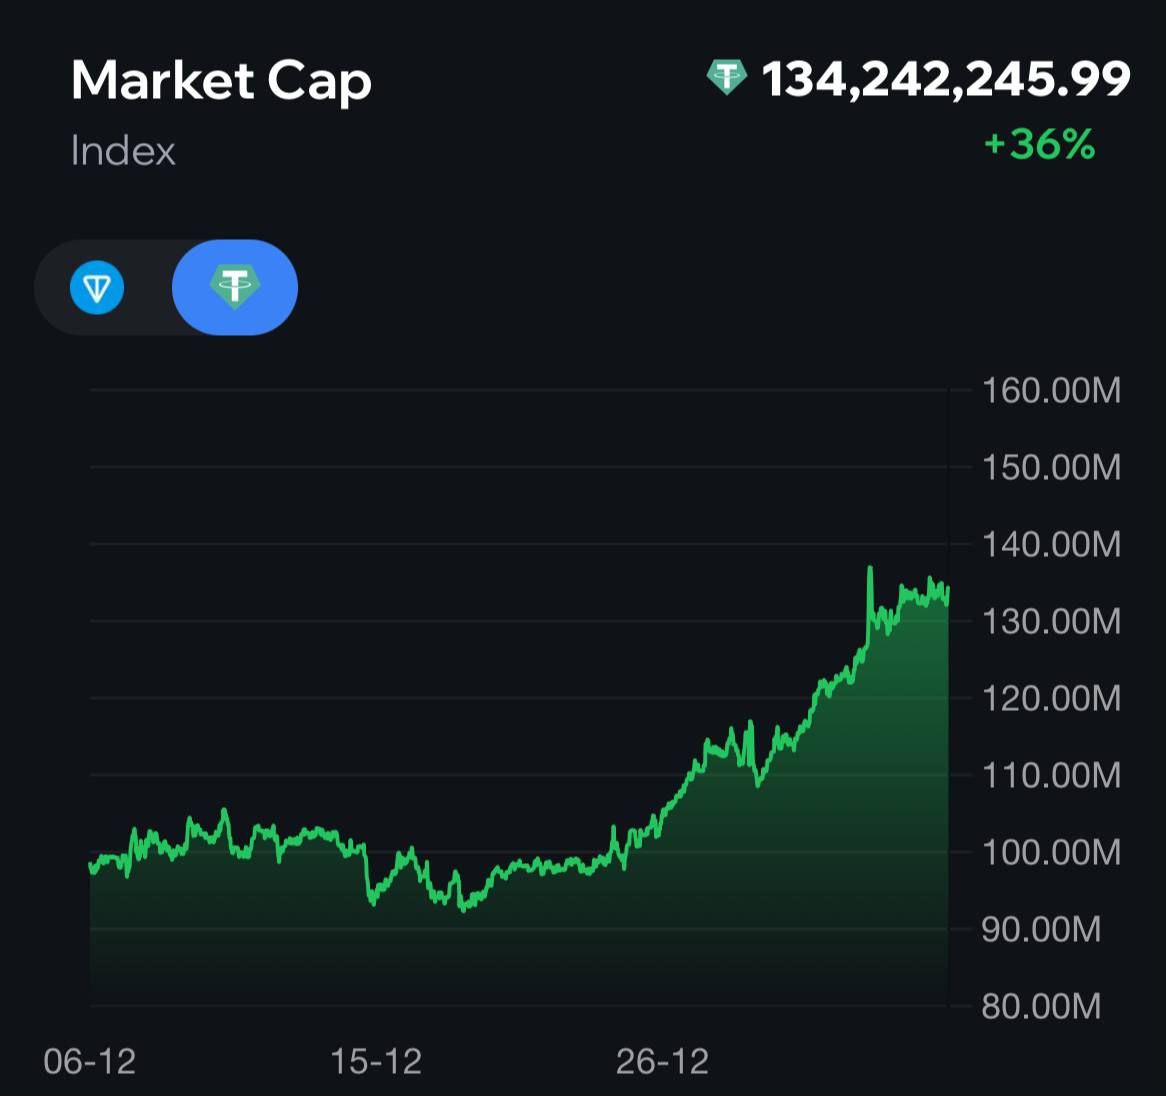The height and width of the screenshot is (1096, 1166).
Task: Click the 100.00M axis label
Action: coord(1051,852)
